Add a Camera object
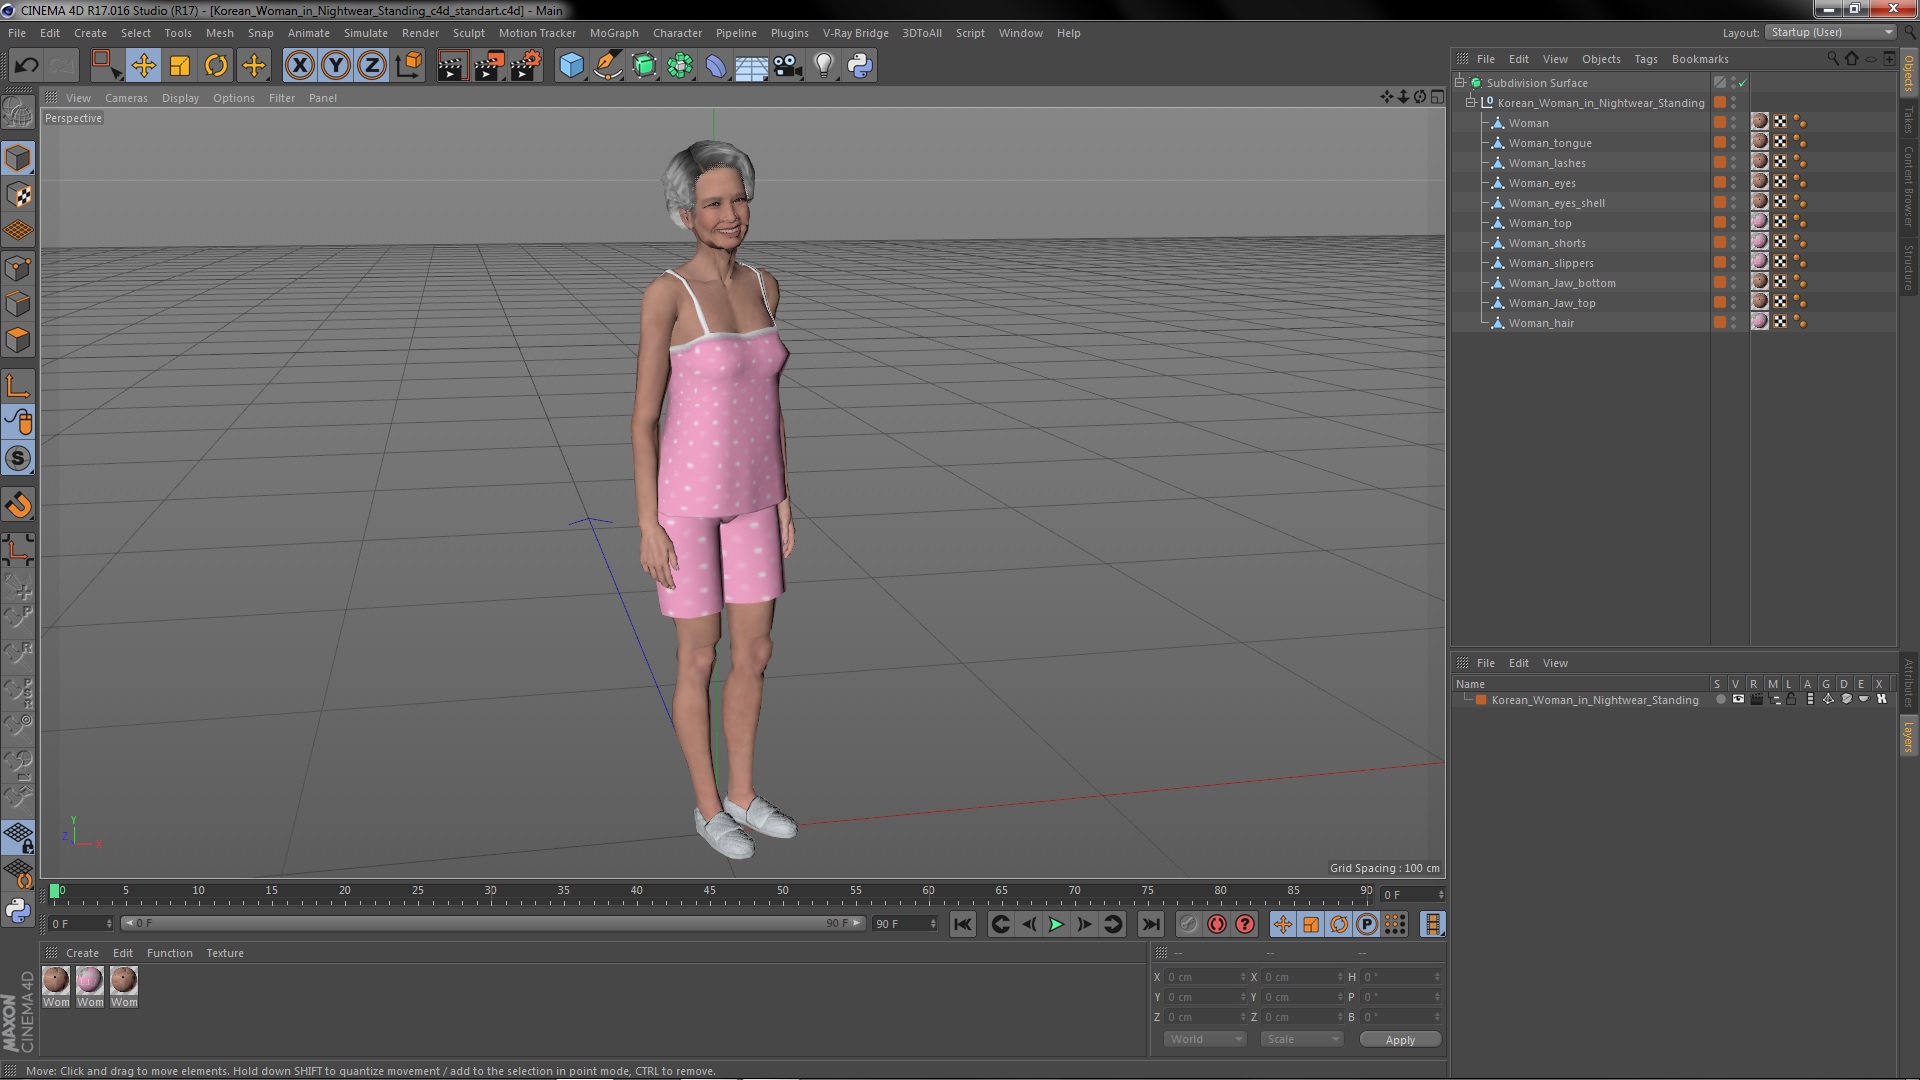 [787, 66]
